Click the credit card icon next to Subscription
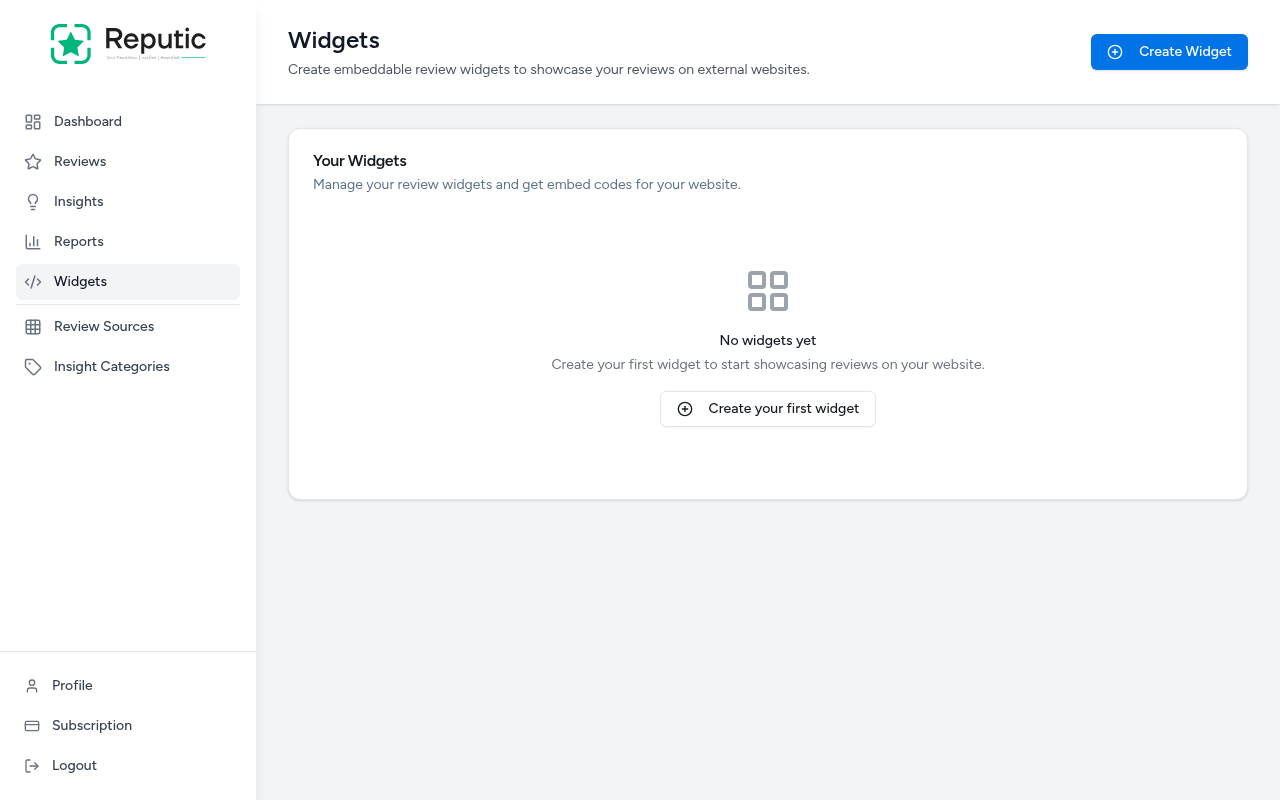1280x800 pixels. (32, 725)
